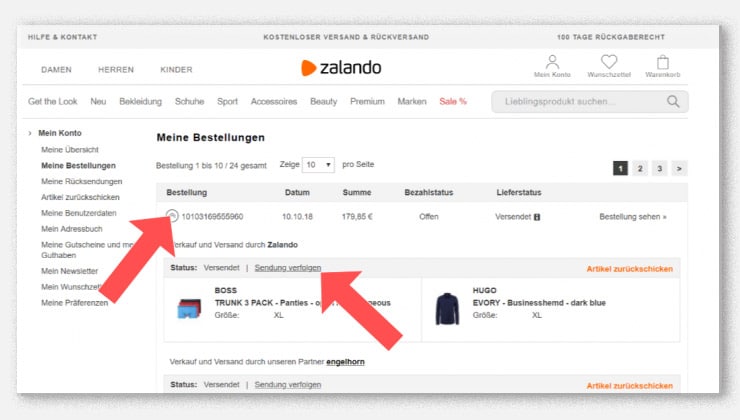Click Bestellung sehen link
The height and width of the screenshot is (420, 740).
632,216
